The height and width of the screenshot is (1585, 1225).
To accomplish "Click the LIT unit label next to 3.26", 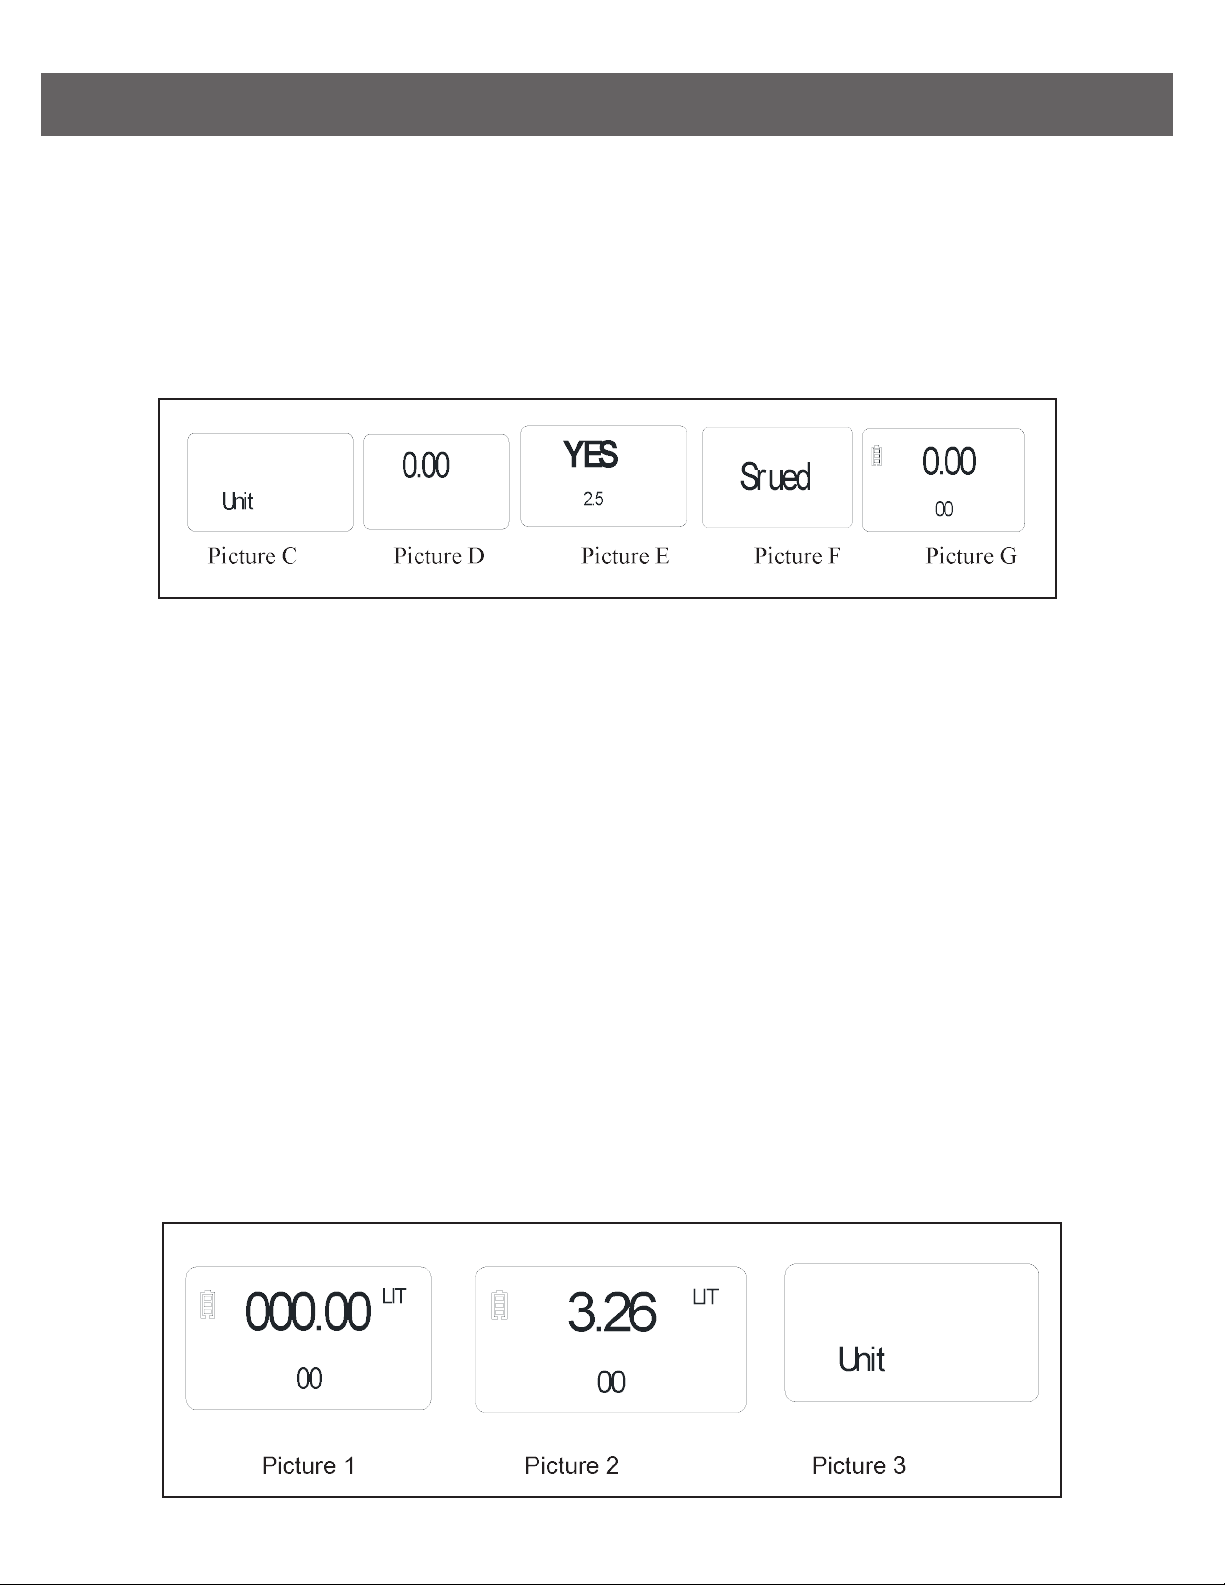I will tap(705, 1297).
